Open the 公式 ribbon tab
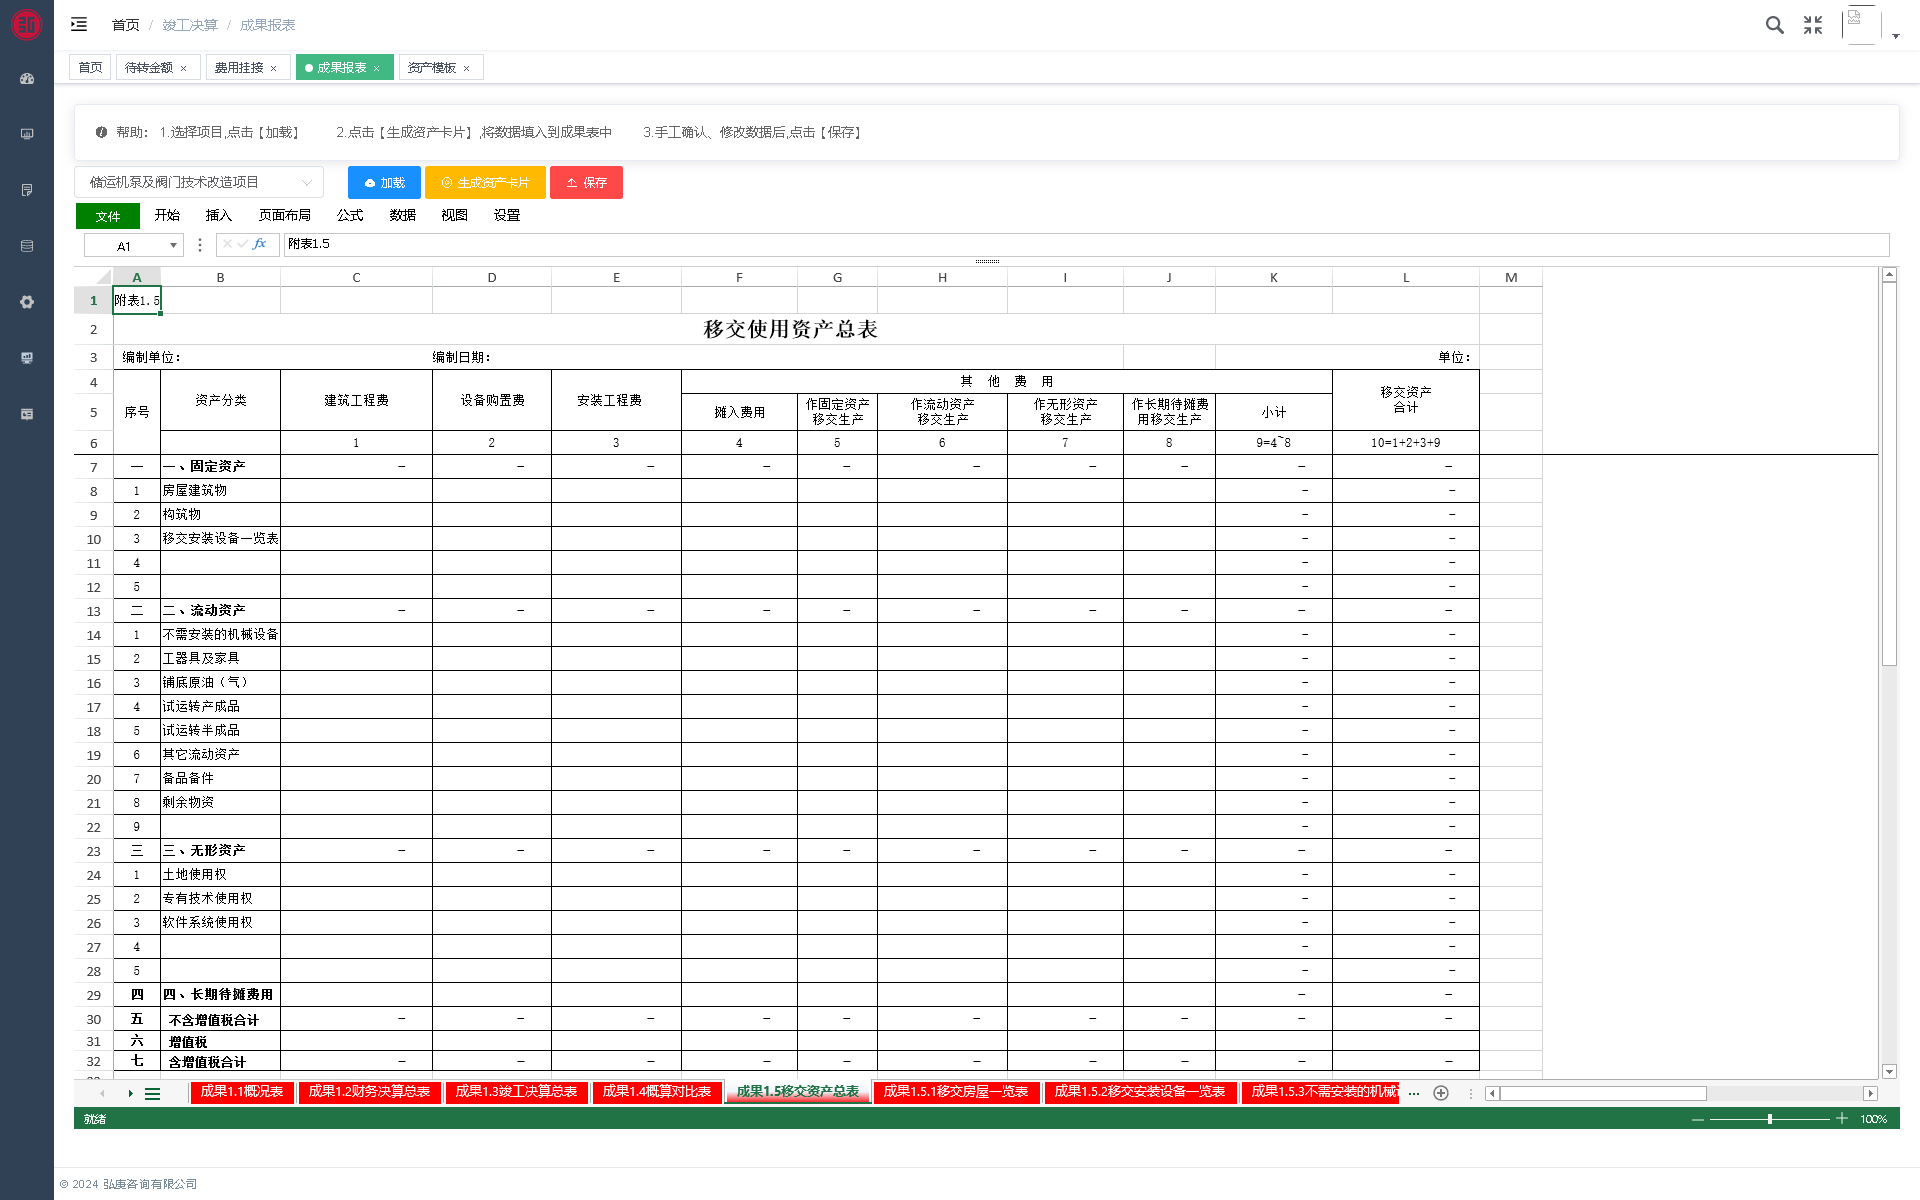Screen dimensions: 1920x1200 click(350, 215)
